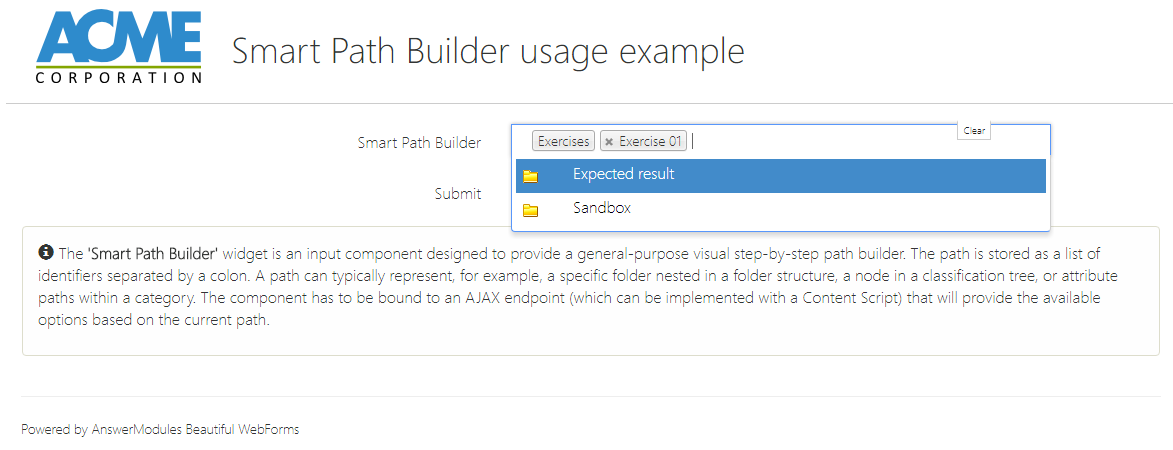
Task: Remove the Exercise 01 tag with its x icon
Action: (609, 142)
